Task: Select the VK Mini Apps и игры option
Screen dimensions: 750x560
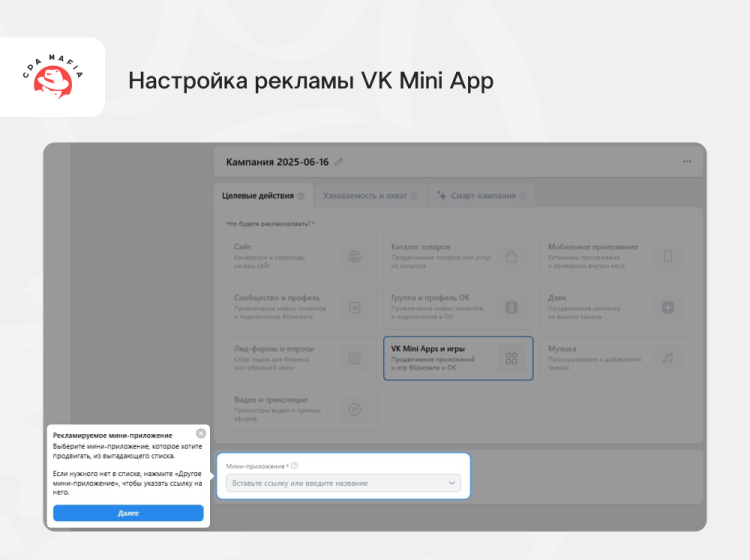Action: point(458,359)
